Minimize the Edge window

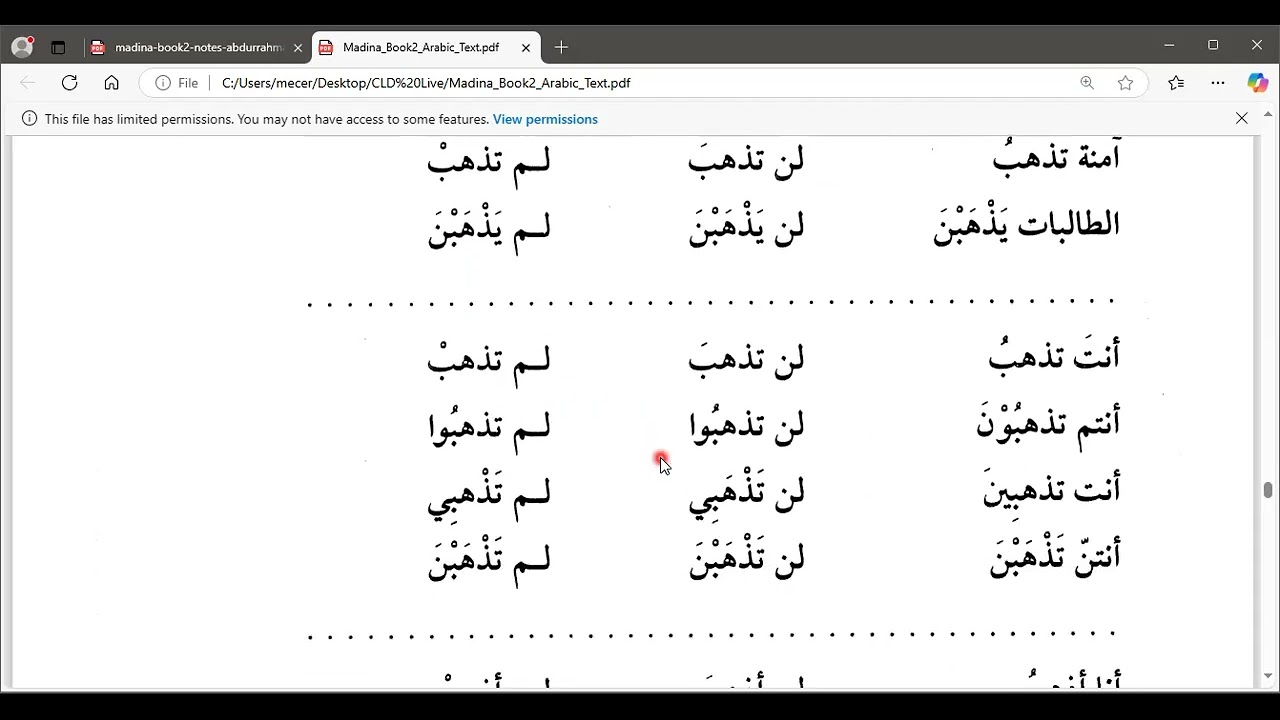pos(1169,45)
